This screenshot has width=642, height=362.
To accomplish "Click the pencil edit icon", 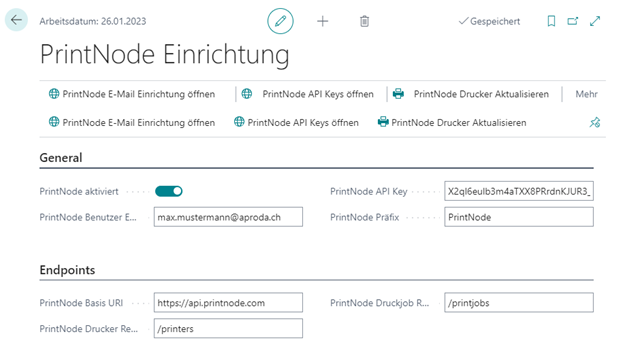I will click(280, 21).
